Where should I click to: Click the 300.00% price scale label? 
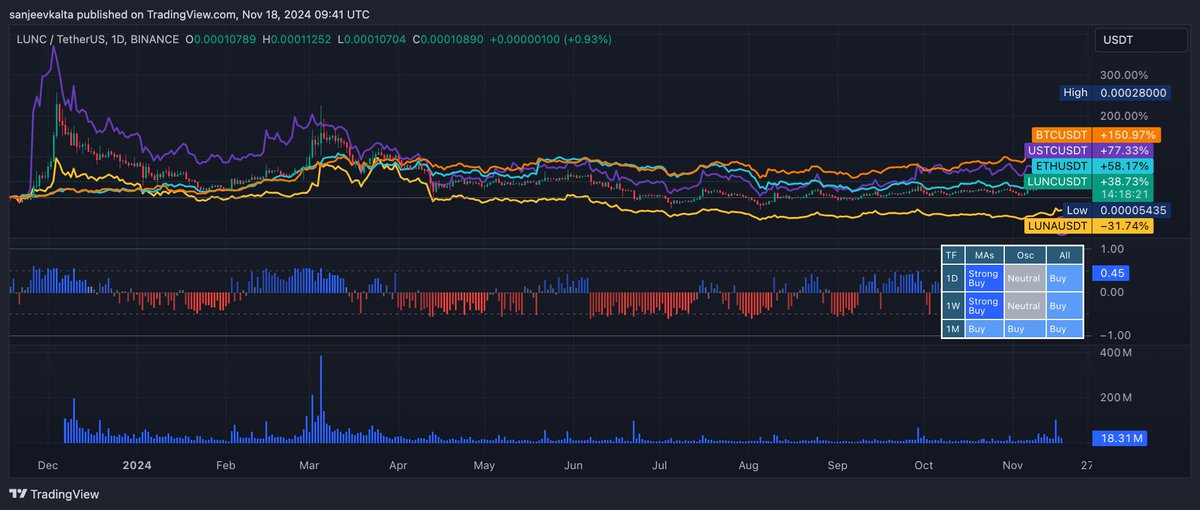tap(1123, 75)
